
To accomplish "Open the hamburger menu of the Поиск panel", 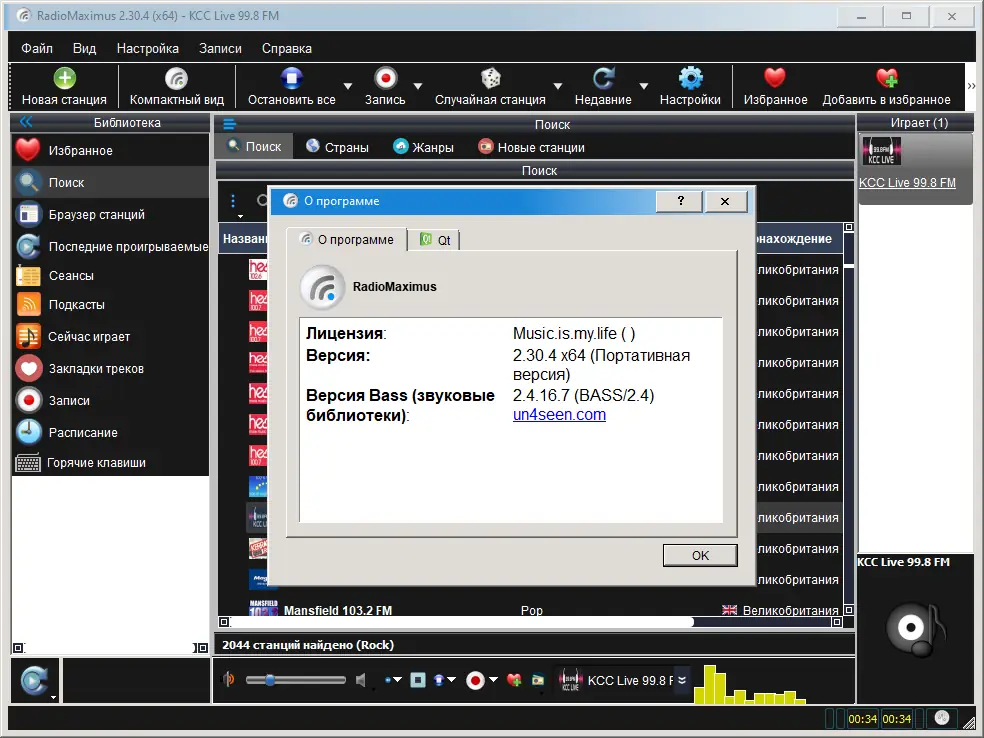I will tap(229, 124).
